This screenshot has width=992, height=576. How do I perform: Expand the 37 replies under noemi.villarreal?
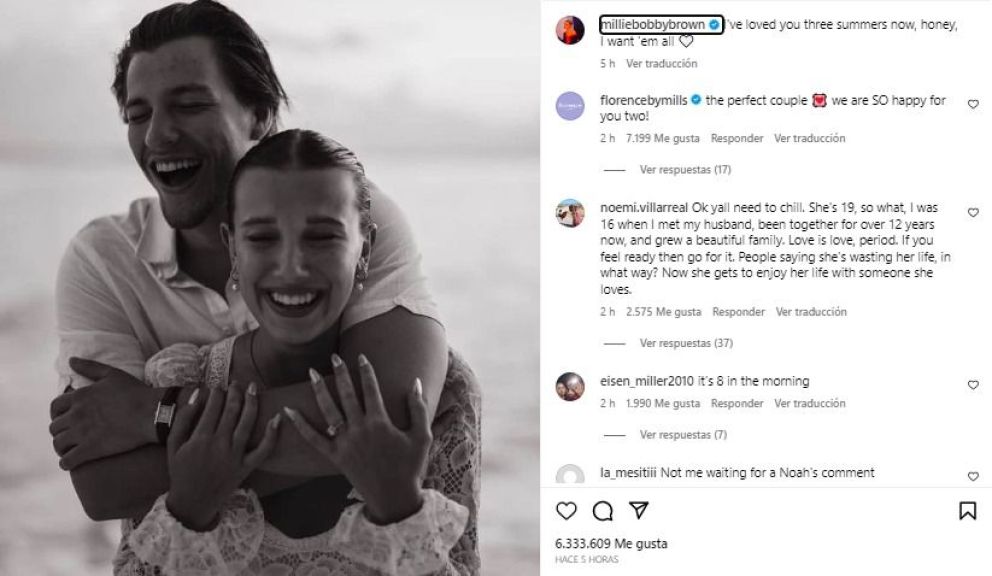coord(685,343)
